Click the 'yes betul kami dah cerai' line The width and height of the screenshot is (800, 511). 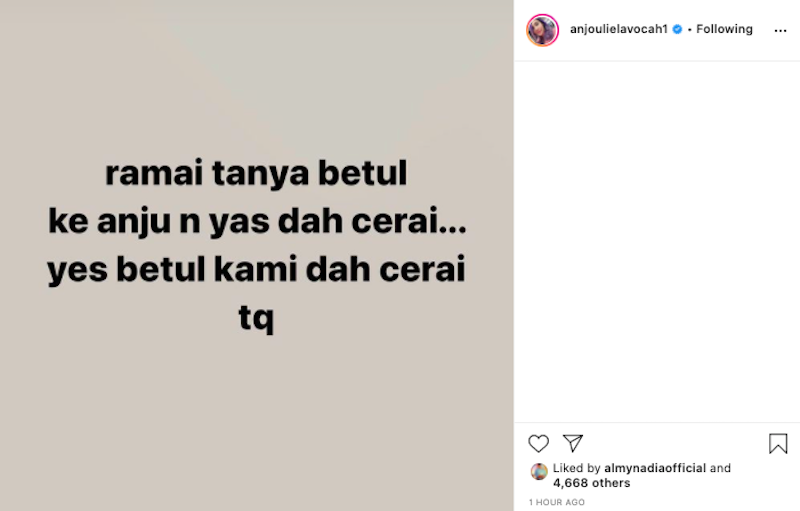point(256,269)
